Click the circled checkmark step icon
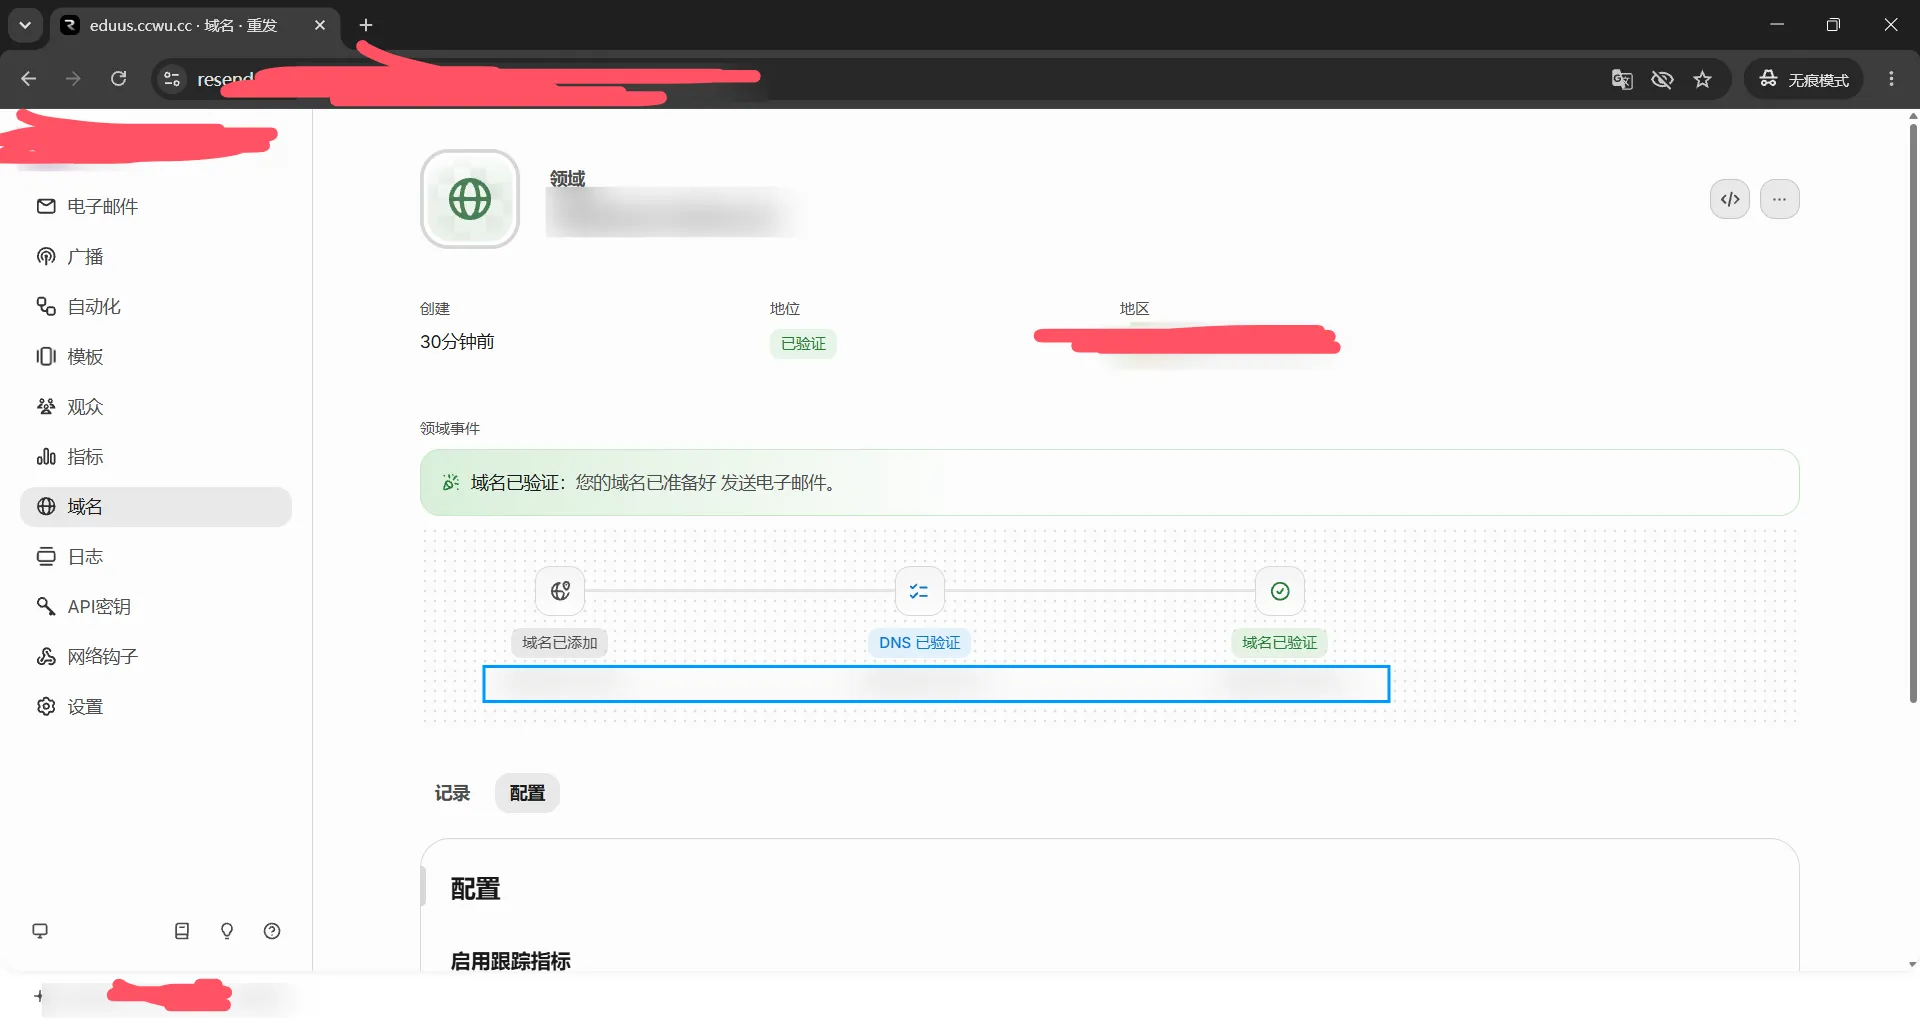The width and height of the screenshot is (1920, 1020). [1280, 591]
